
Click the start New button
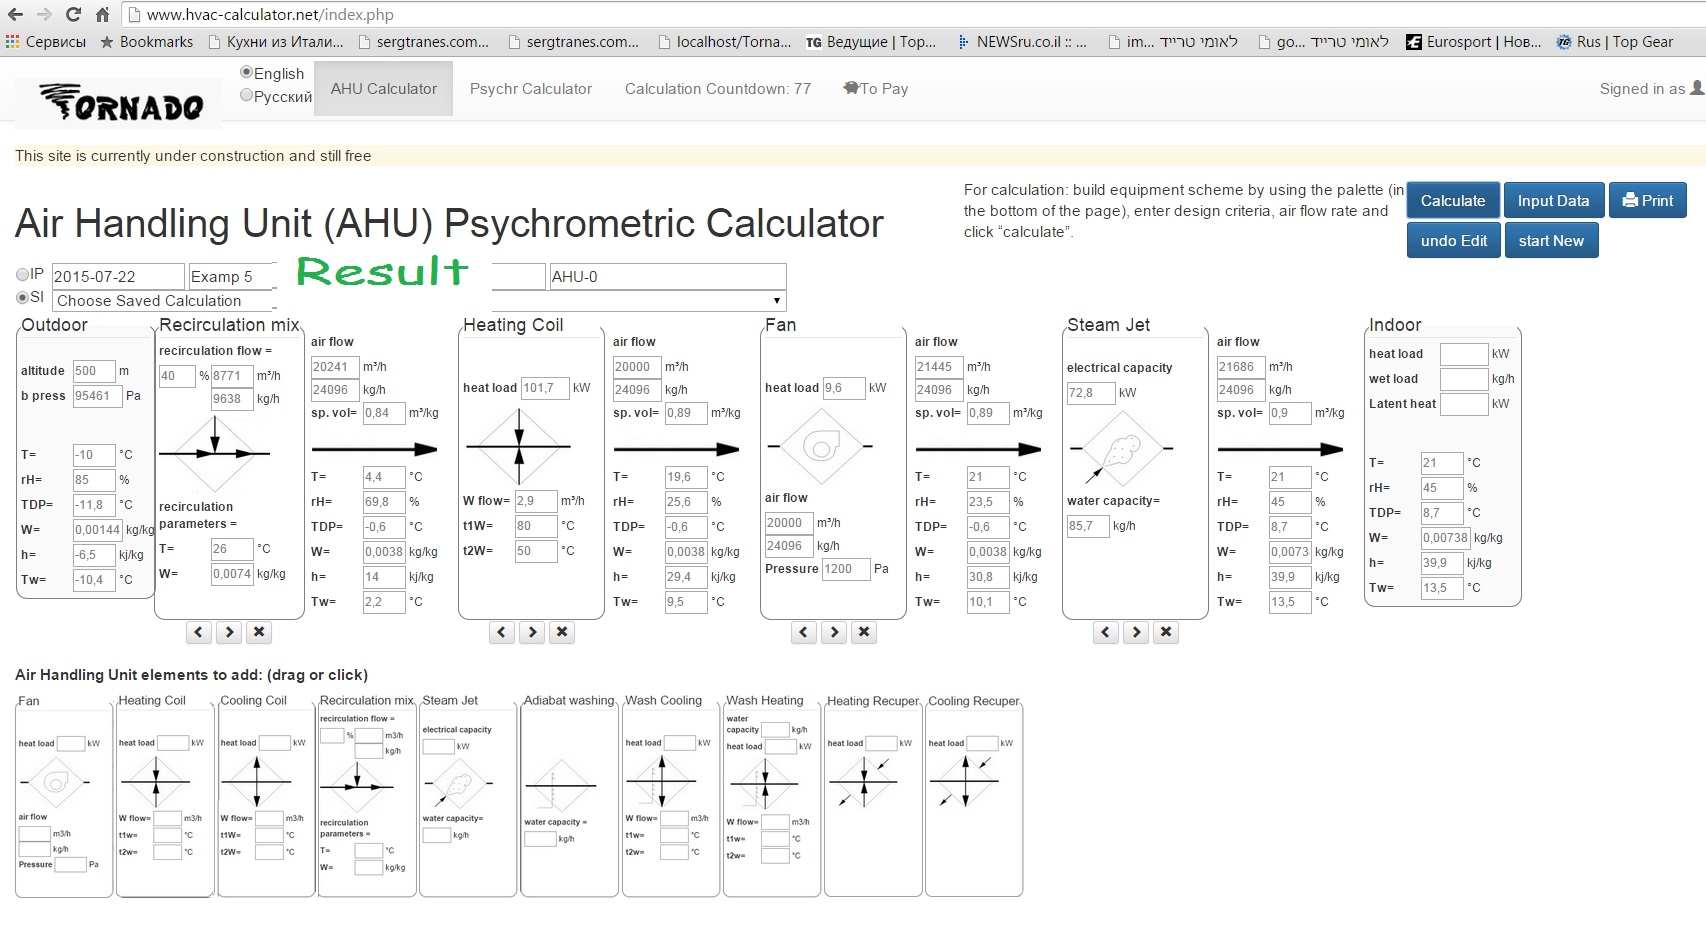coord(1551,240)
